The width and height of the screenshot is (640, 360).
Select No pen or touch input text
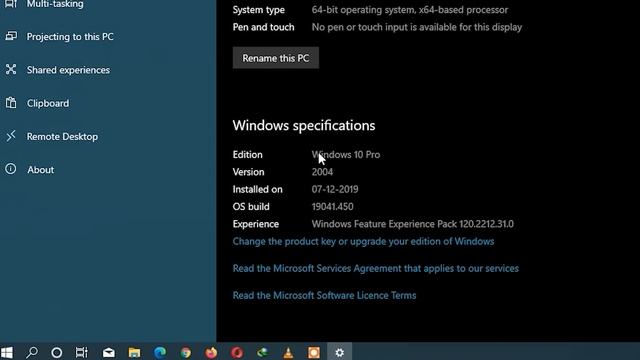point(417,27)
